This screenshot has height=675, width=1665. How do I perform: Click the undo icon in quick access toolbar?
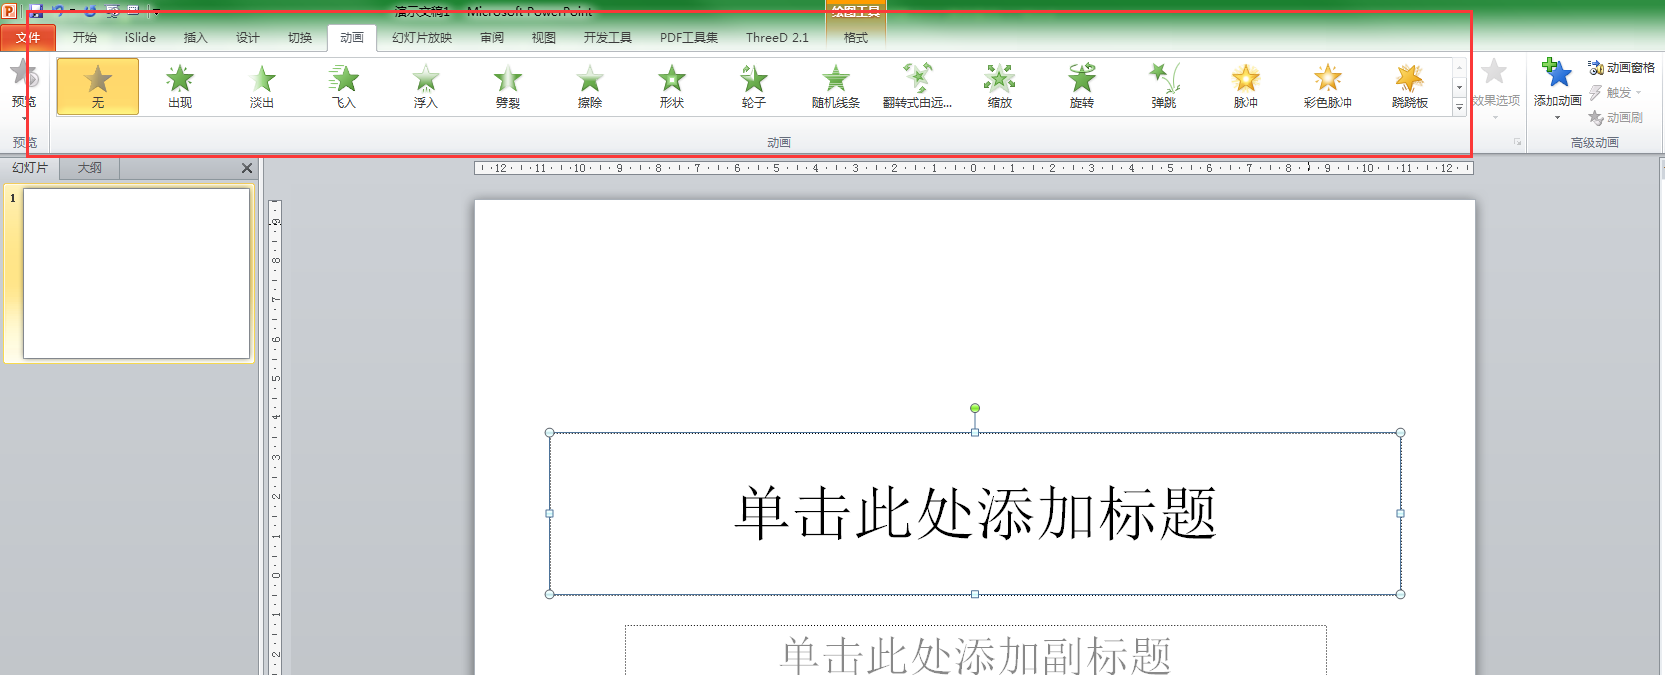coord(59,12)
